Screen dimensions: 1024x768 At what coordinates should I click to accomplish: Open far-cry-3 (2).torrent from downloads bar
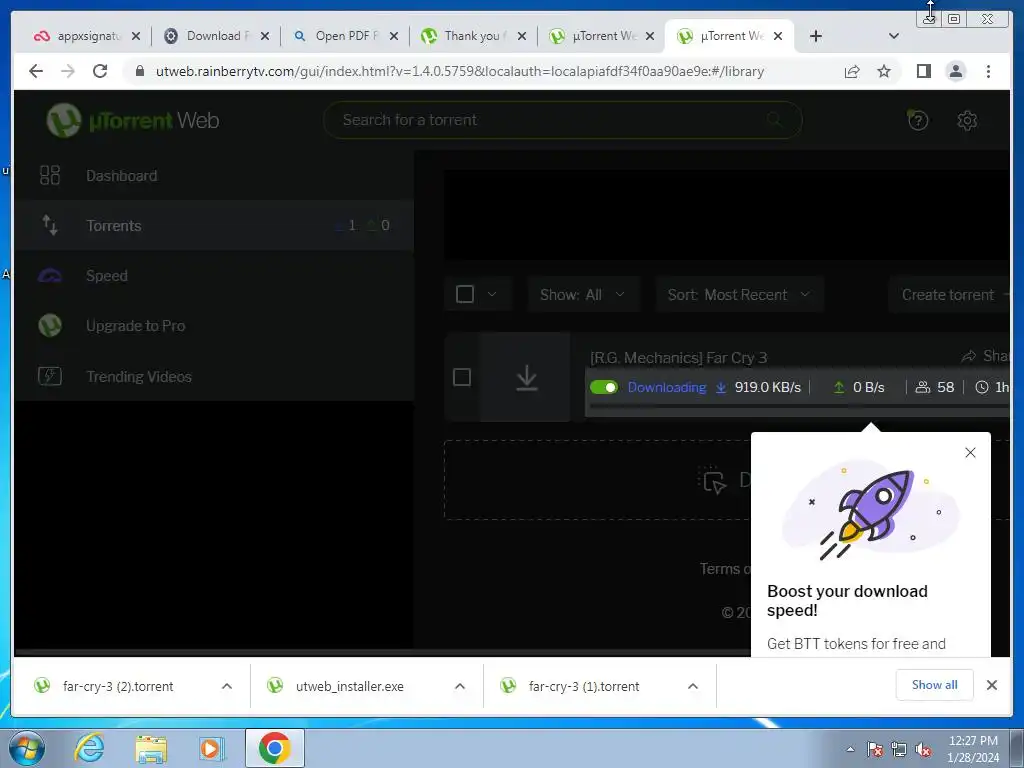(118, 686)
